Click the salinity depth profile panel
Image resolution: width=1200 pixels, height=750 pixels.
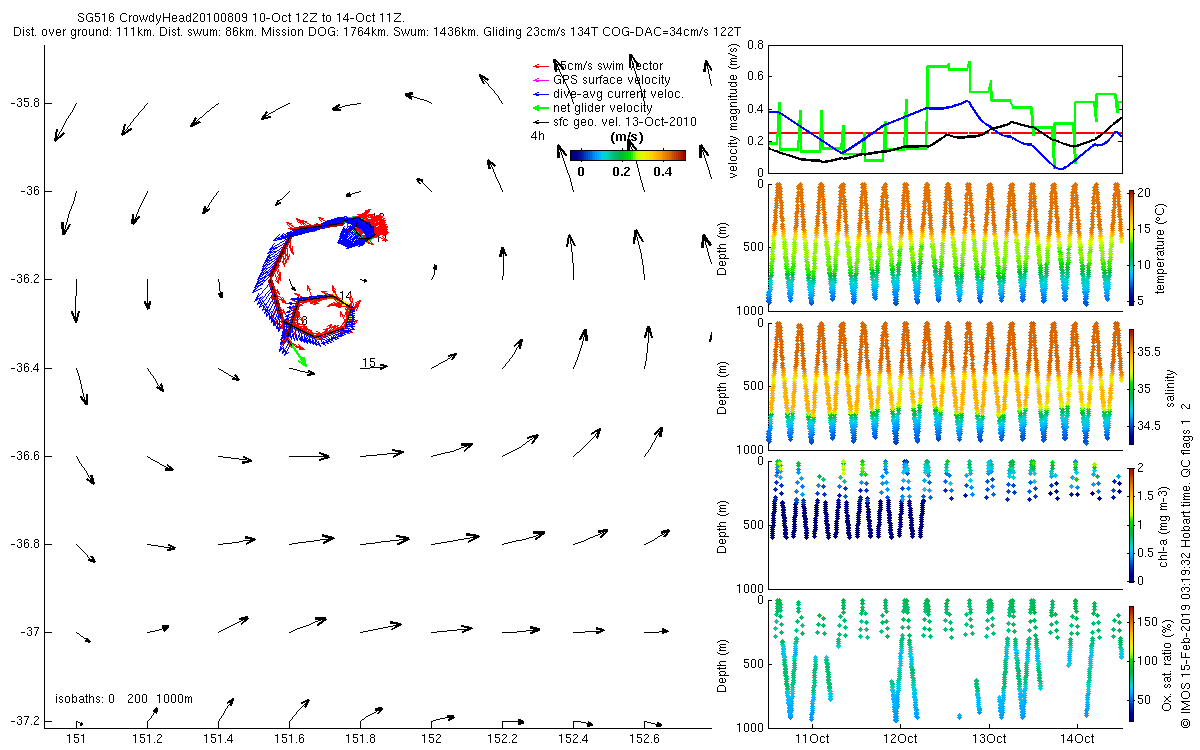coord(945,385)
